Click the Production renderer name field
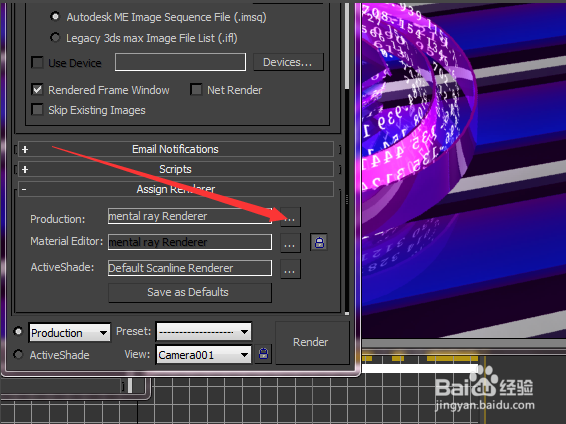The image size is (566, 424). [190, 216]
